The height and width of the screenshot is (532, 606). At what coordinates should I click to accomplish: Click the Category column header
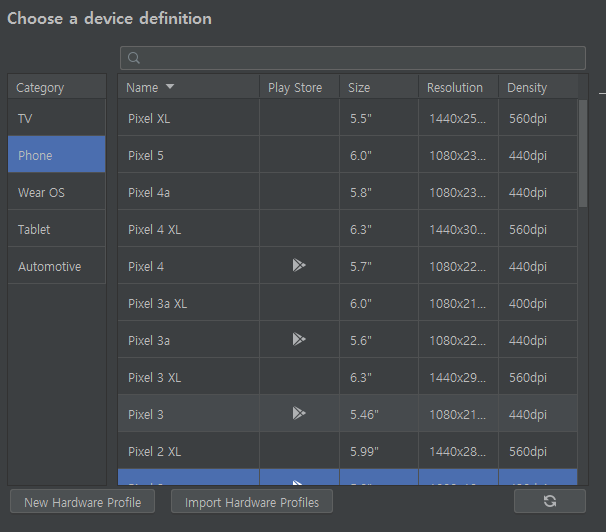[x=56, y=87]
